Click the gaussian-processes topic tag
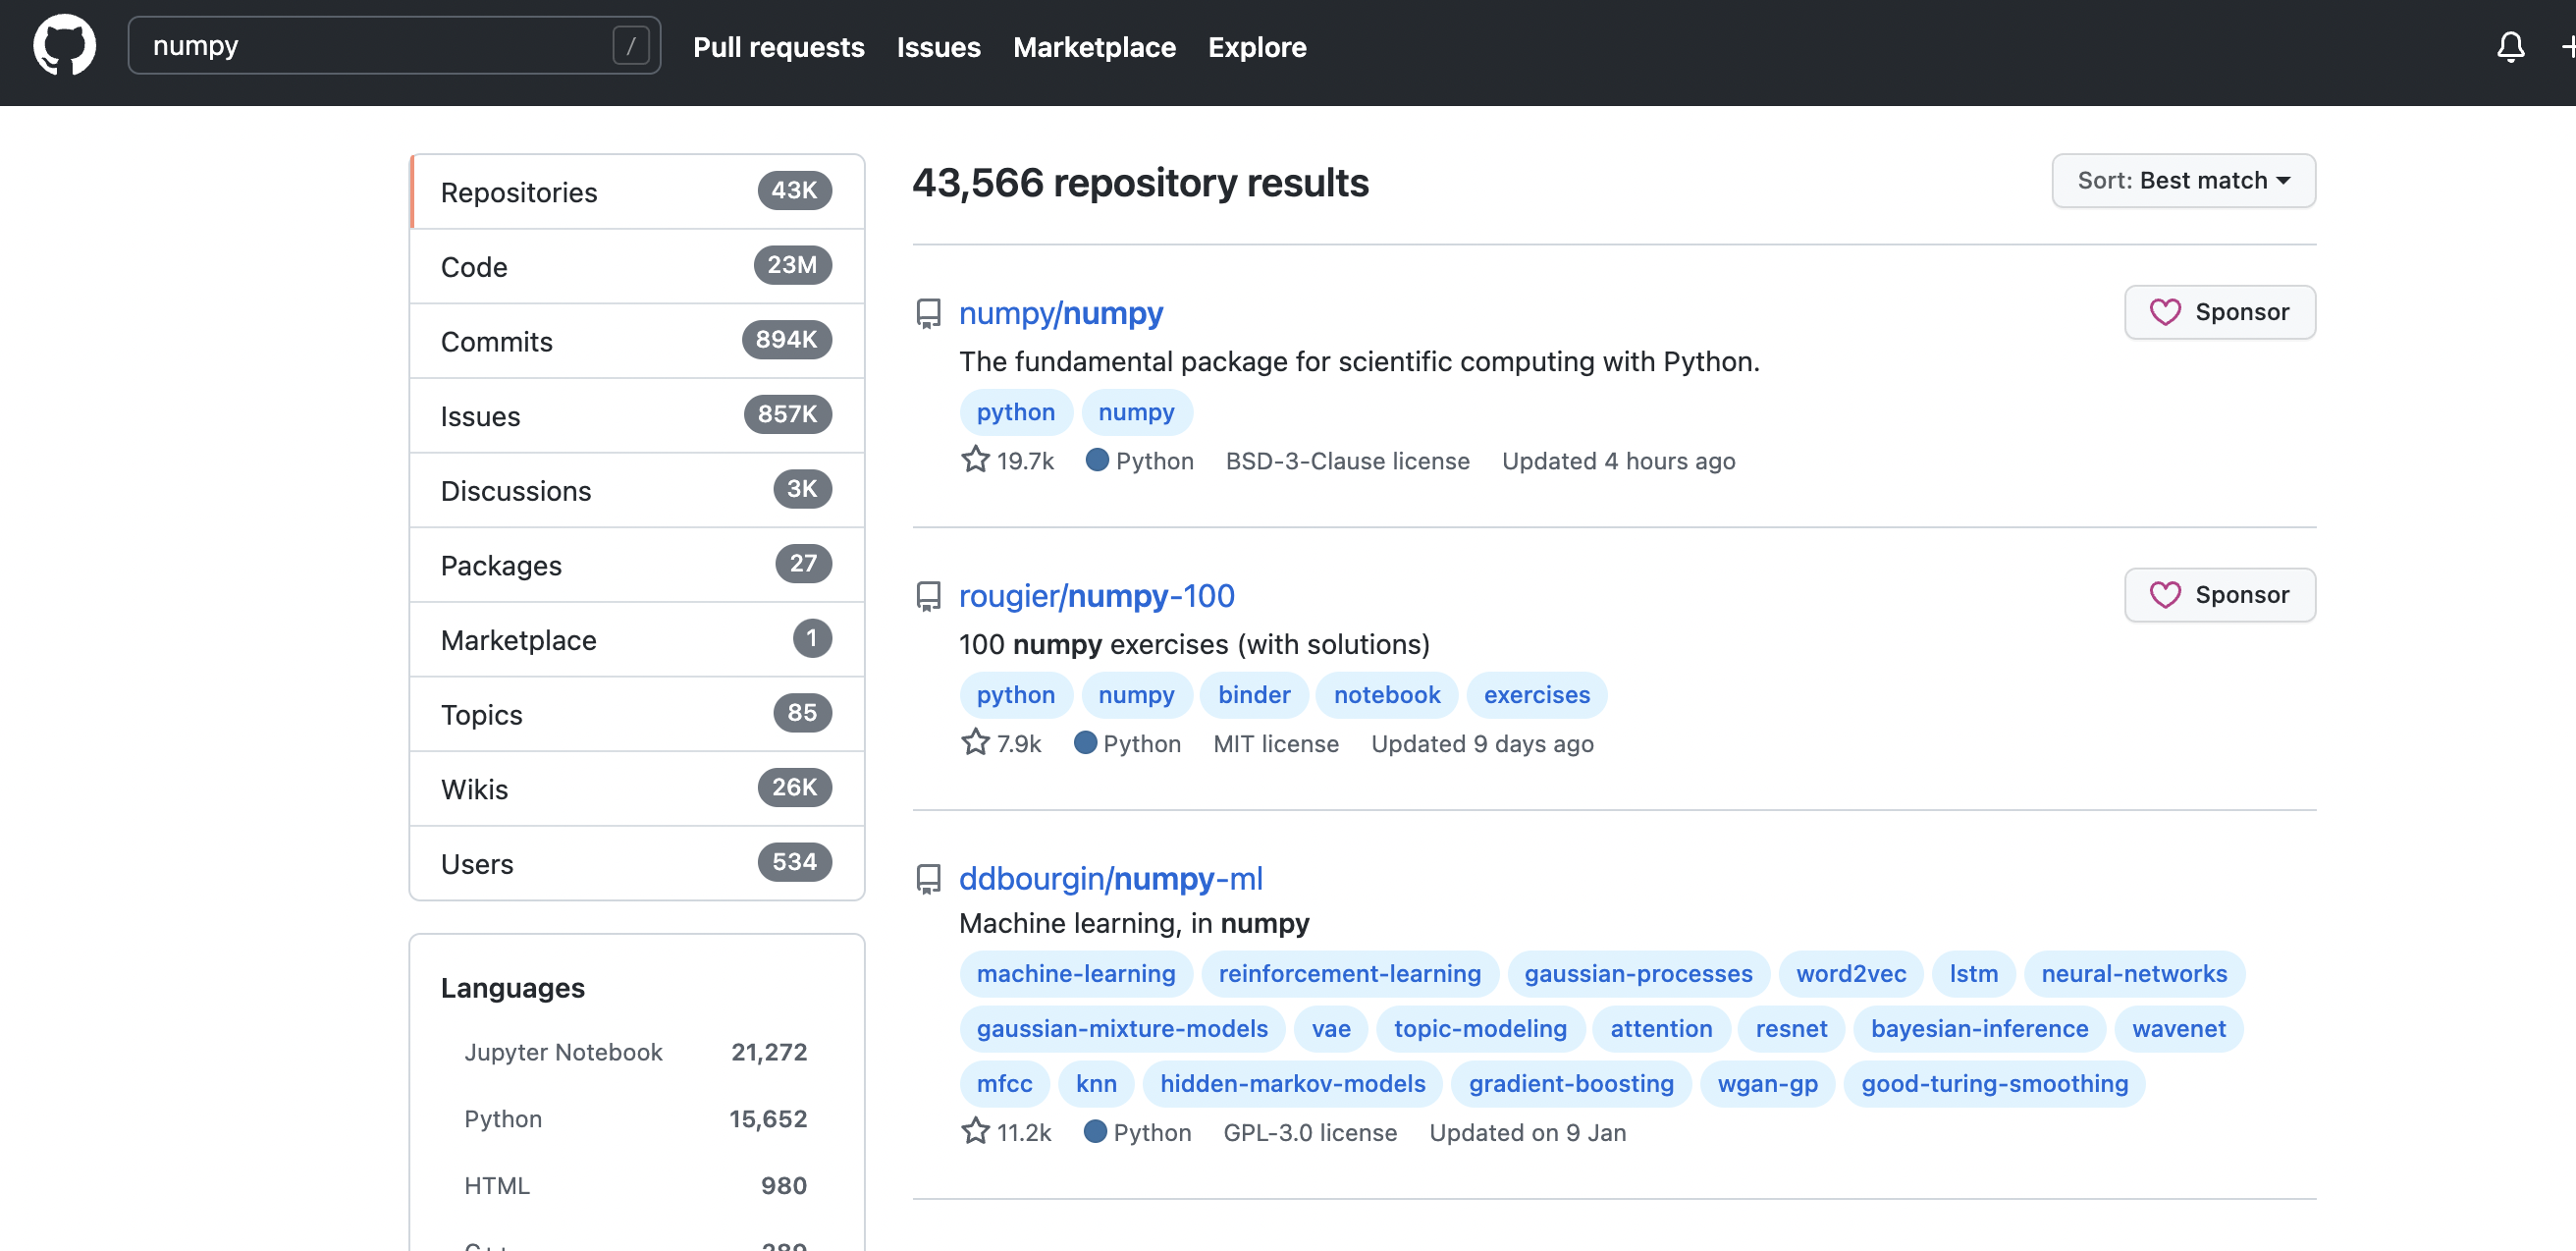Viewport: 2576px width, 1251px height. (1638, 974)
